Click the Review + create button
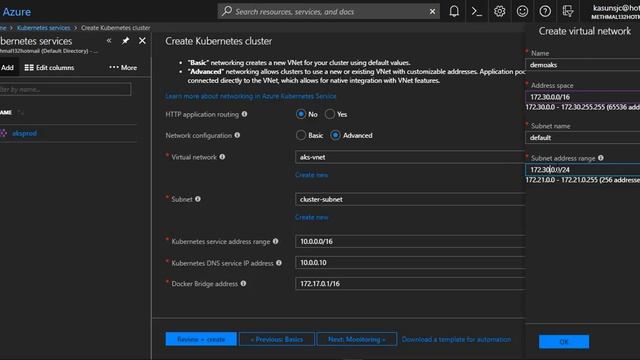Screen dimensions: 640x360 tap(201, 339)
